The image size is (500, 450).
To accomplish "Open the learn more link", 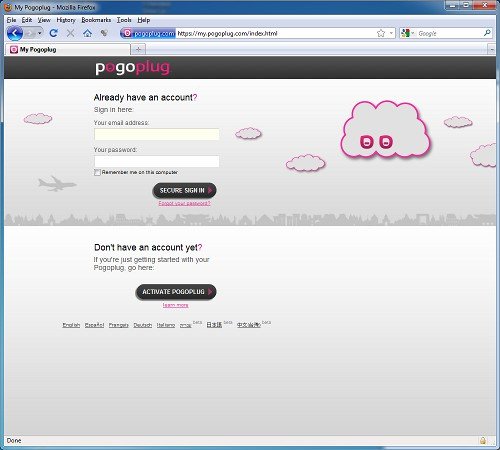I will [175, 305].
